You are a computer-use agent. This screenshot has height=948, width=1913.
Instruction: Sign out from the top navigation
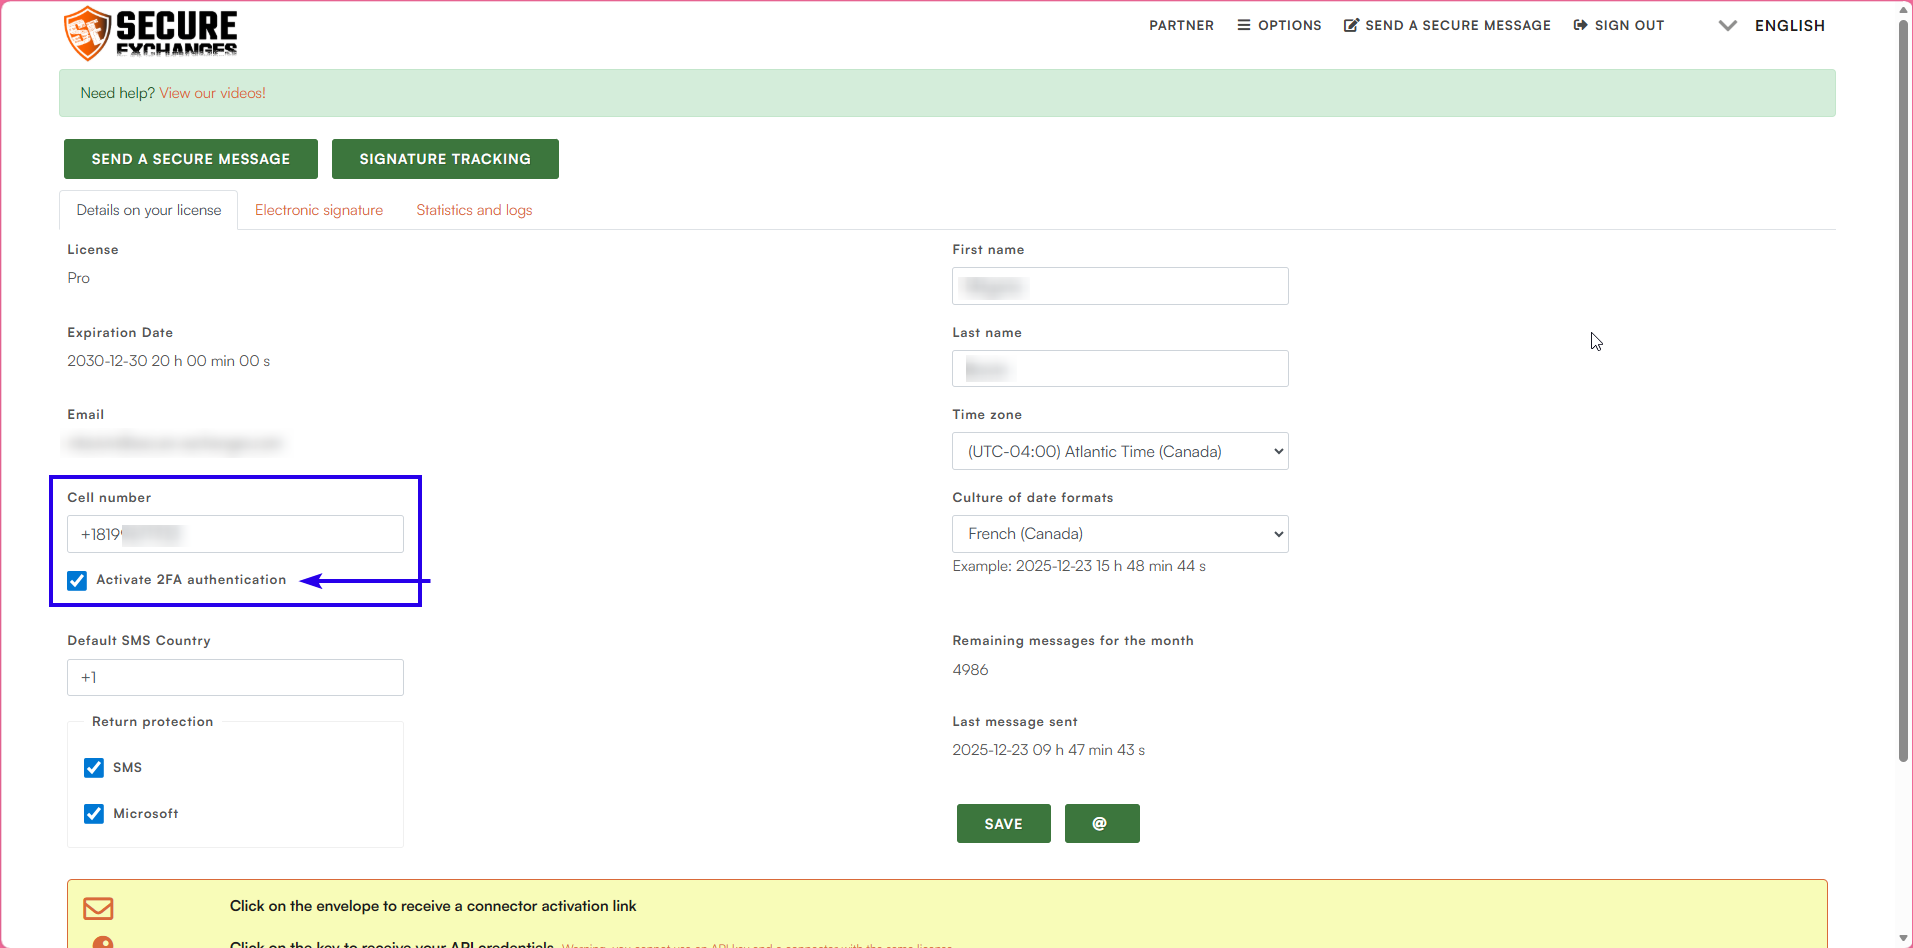click(1619, 26)
